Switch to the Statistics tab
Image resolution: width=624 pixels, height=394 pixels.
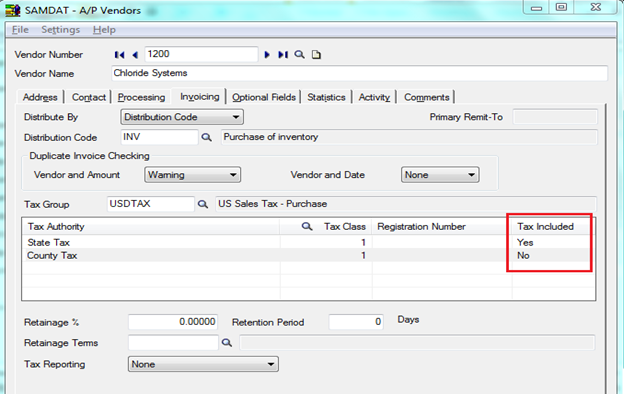click(326, 97)
